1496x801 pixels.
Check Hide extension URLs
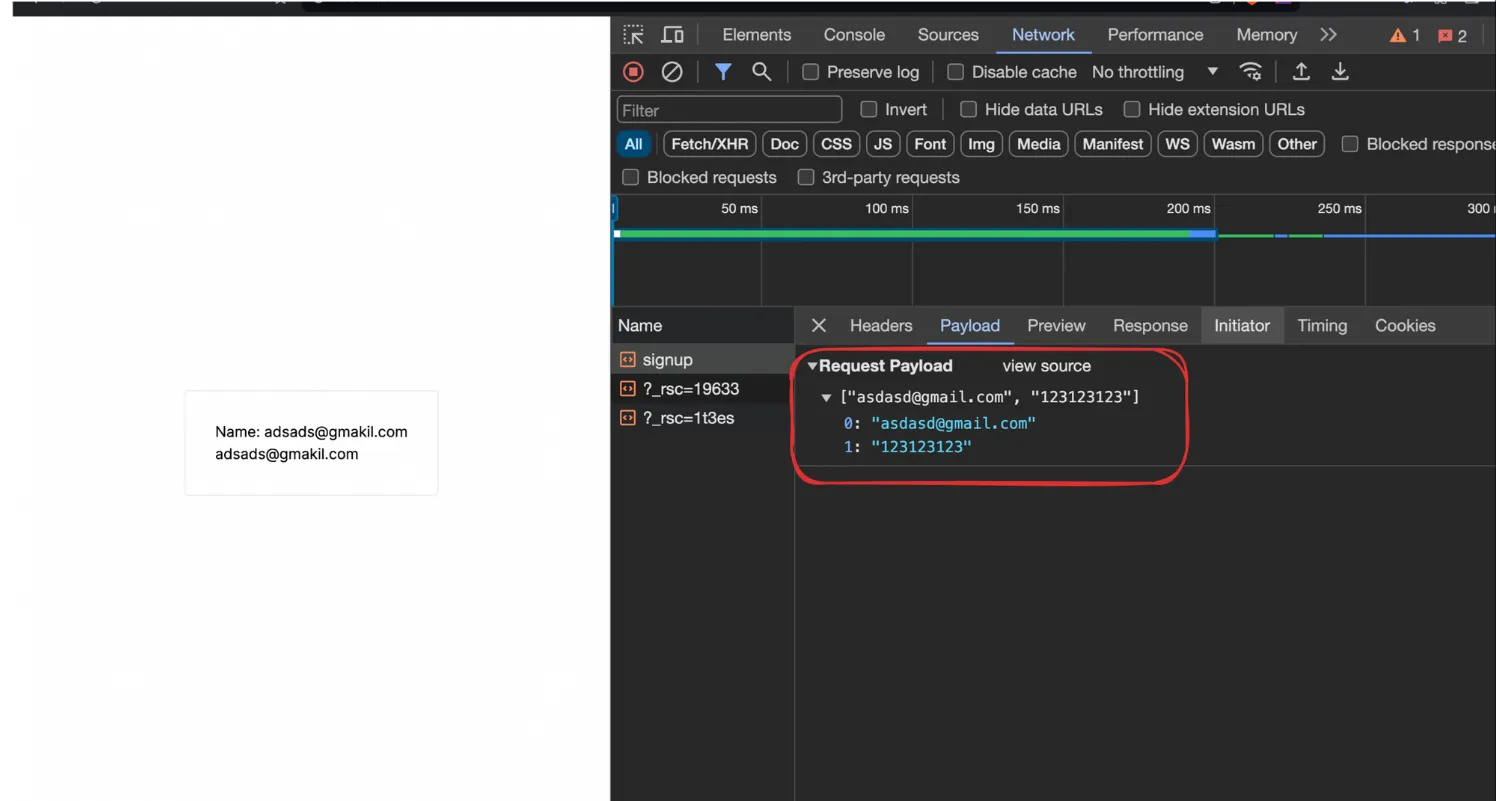[1132, 110]
